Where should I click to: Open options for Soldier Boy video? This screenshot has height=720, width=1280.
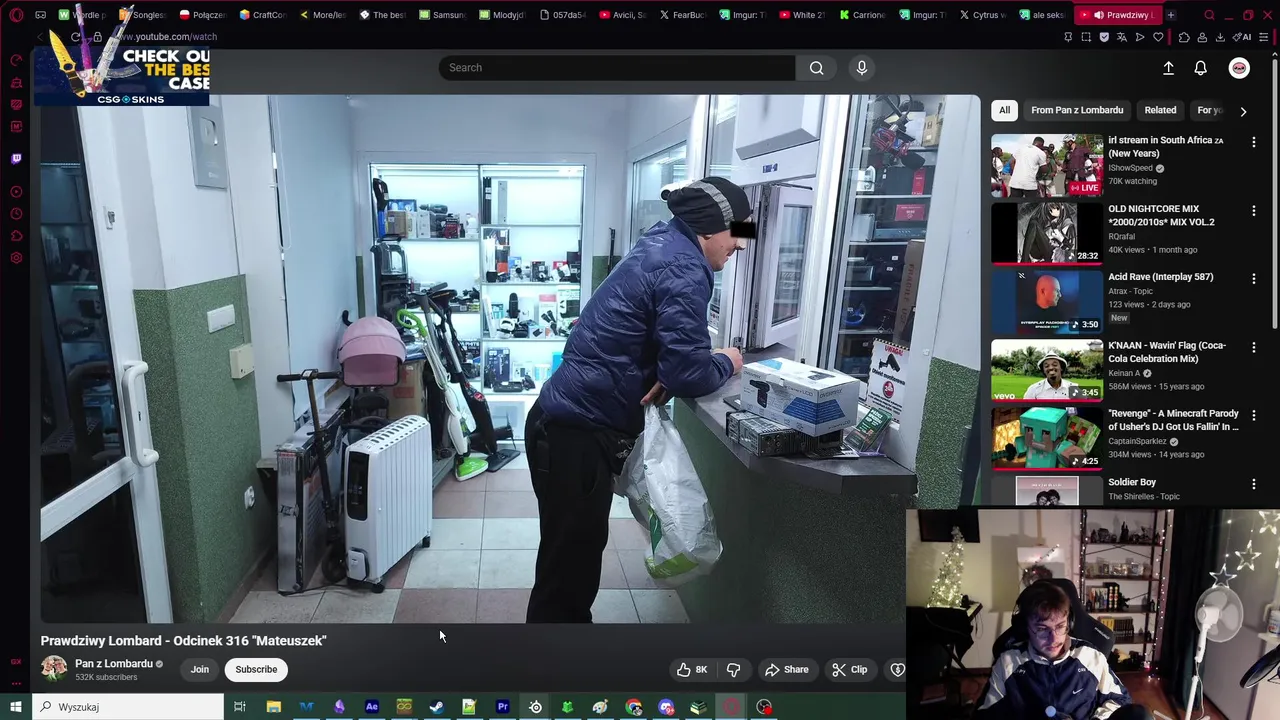click(1254, 484)
